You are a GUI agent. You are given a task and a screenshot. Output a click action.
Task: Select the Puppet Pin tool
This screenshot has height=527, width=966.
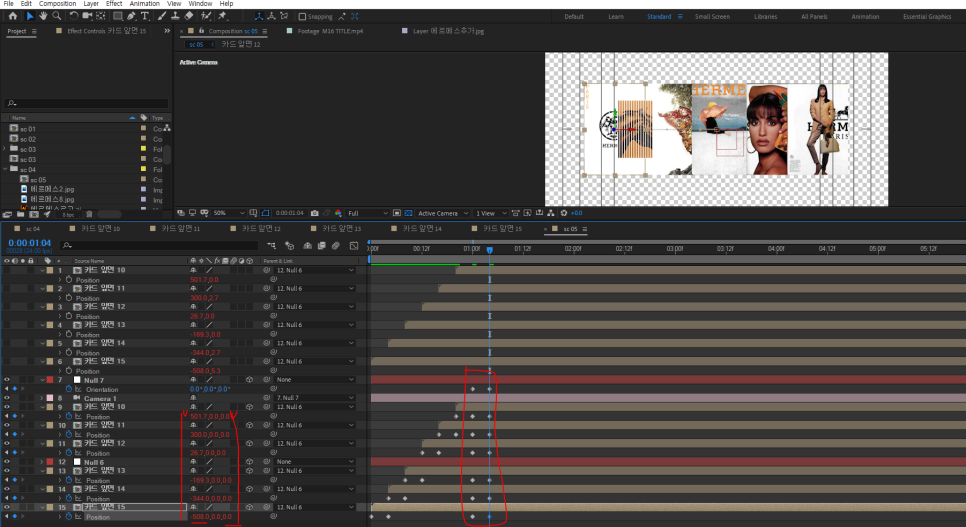point(222,16)
